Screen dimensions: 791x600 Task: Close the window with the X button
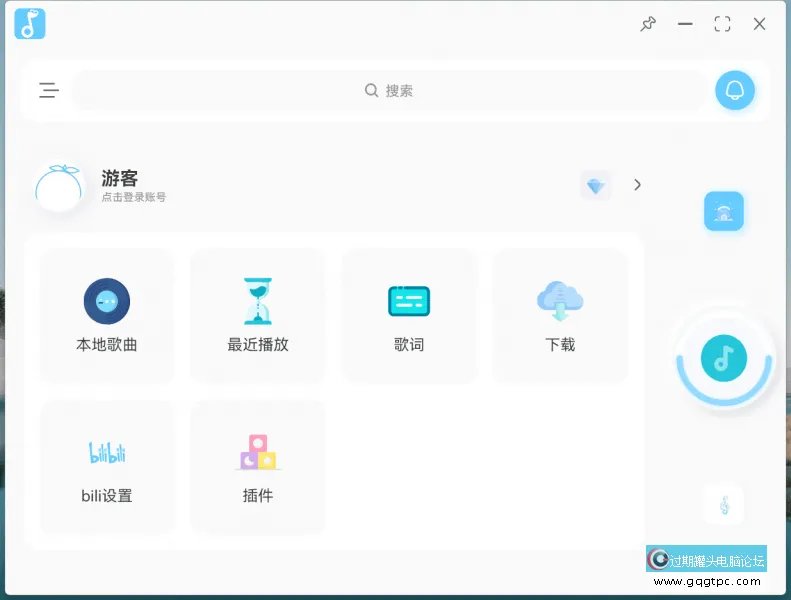[x=759, y=24]
